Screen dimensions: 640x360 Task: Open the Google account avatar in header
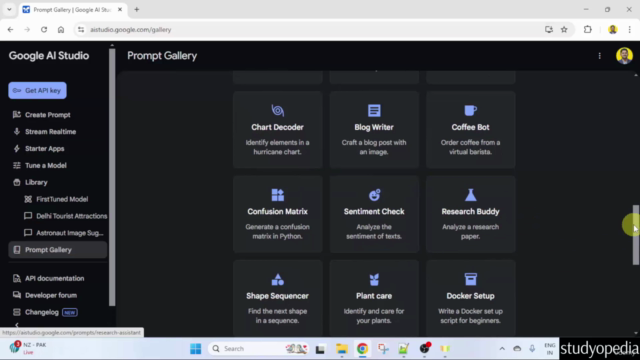pyautogui.click(x=624, y=56)
